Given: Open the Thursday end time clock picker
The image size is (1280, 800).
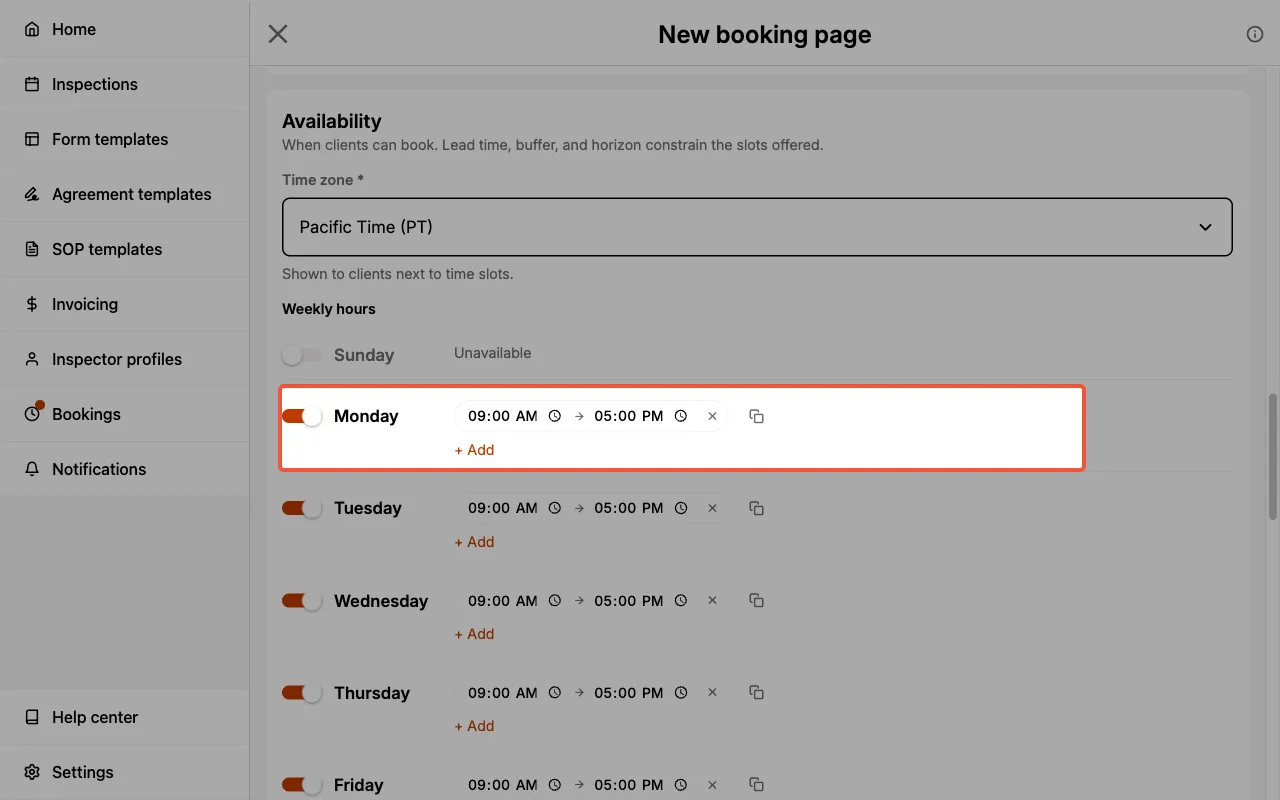Looking at the screenshot, I should coord(681,693).
